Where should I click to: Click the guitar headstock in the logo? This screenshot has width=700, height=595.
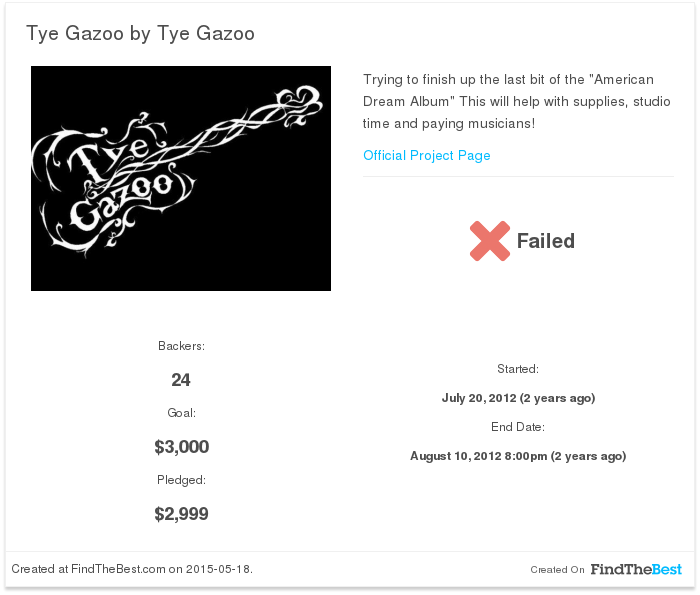[298, 105]
